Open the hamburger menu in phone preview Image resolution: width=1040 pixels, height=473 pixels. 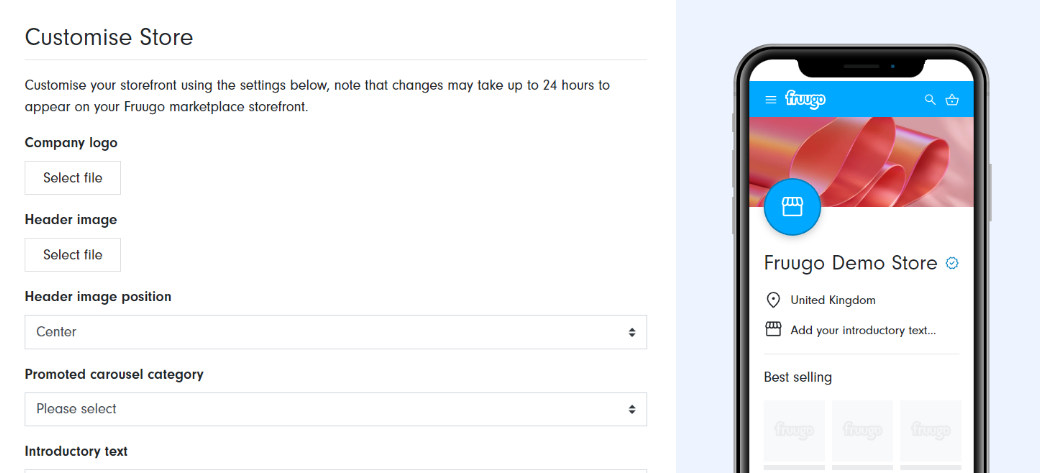tap(770, 100)
